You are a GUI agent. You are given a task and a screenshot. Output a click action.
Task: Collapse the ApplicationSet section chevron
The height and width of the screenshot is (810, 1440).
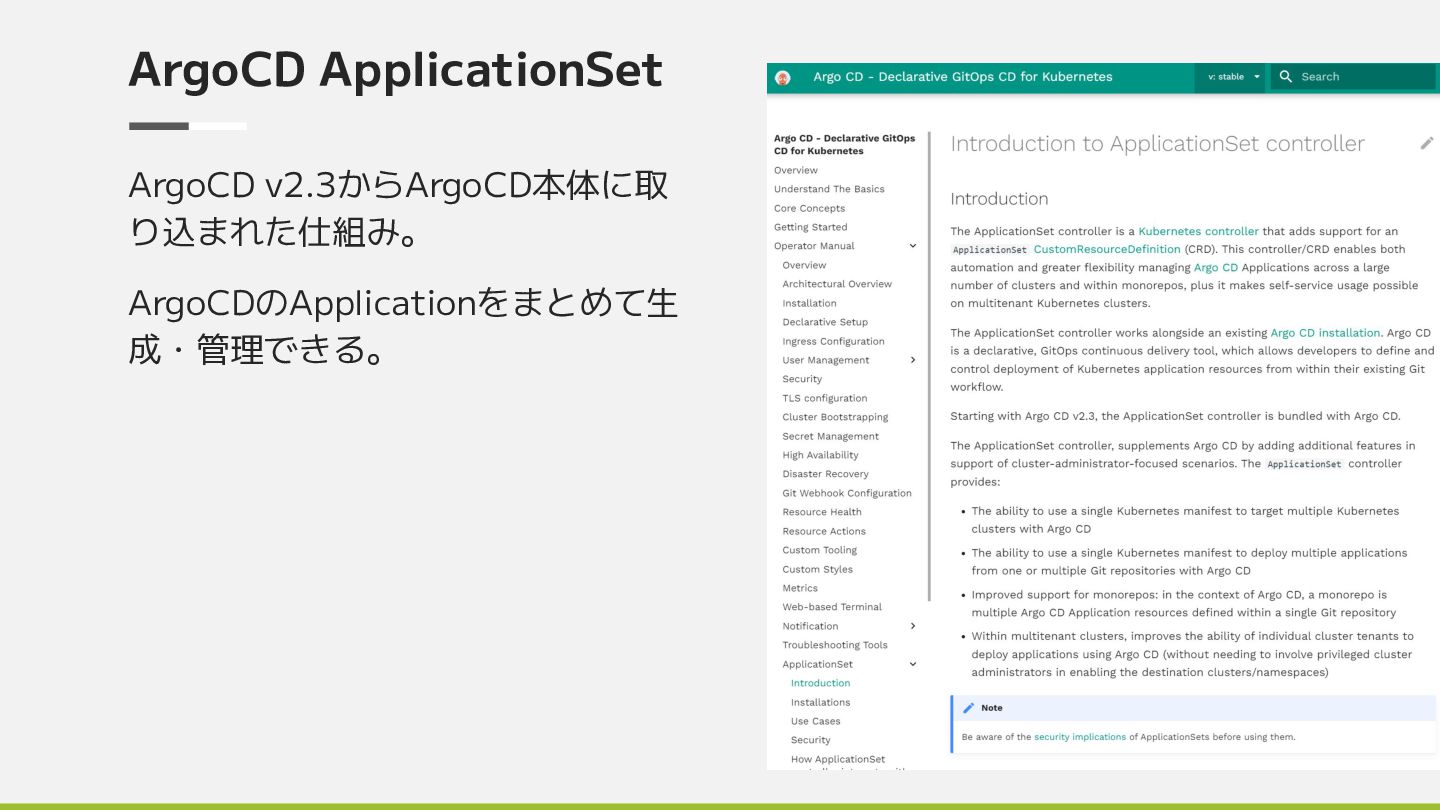coord(913,664)
